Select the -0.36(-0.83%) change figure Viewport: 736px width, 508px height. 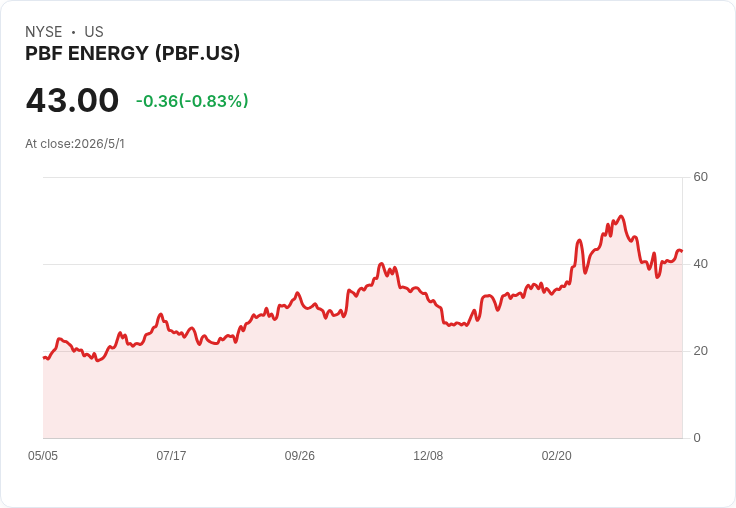click(x=192, y=101)
